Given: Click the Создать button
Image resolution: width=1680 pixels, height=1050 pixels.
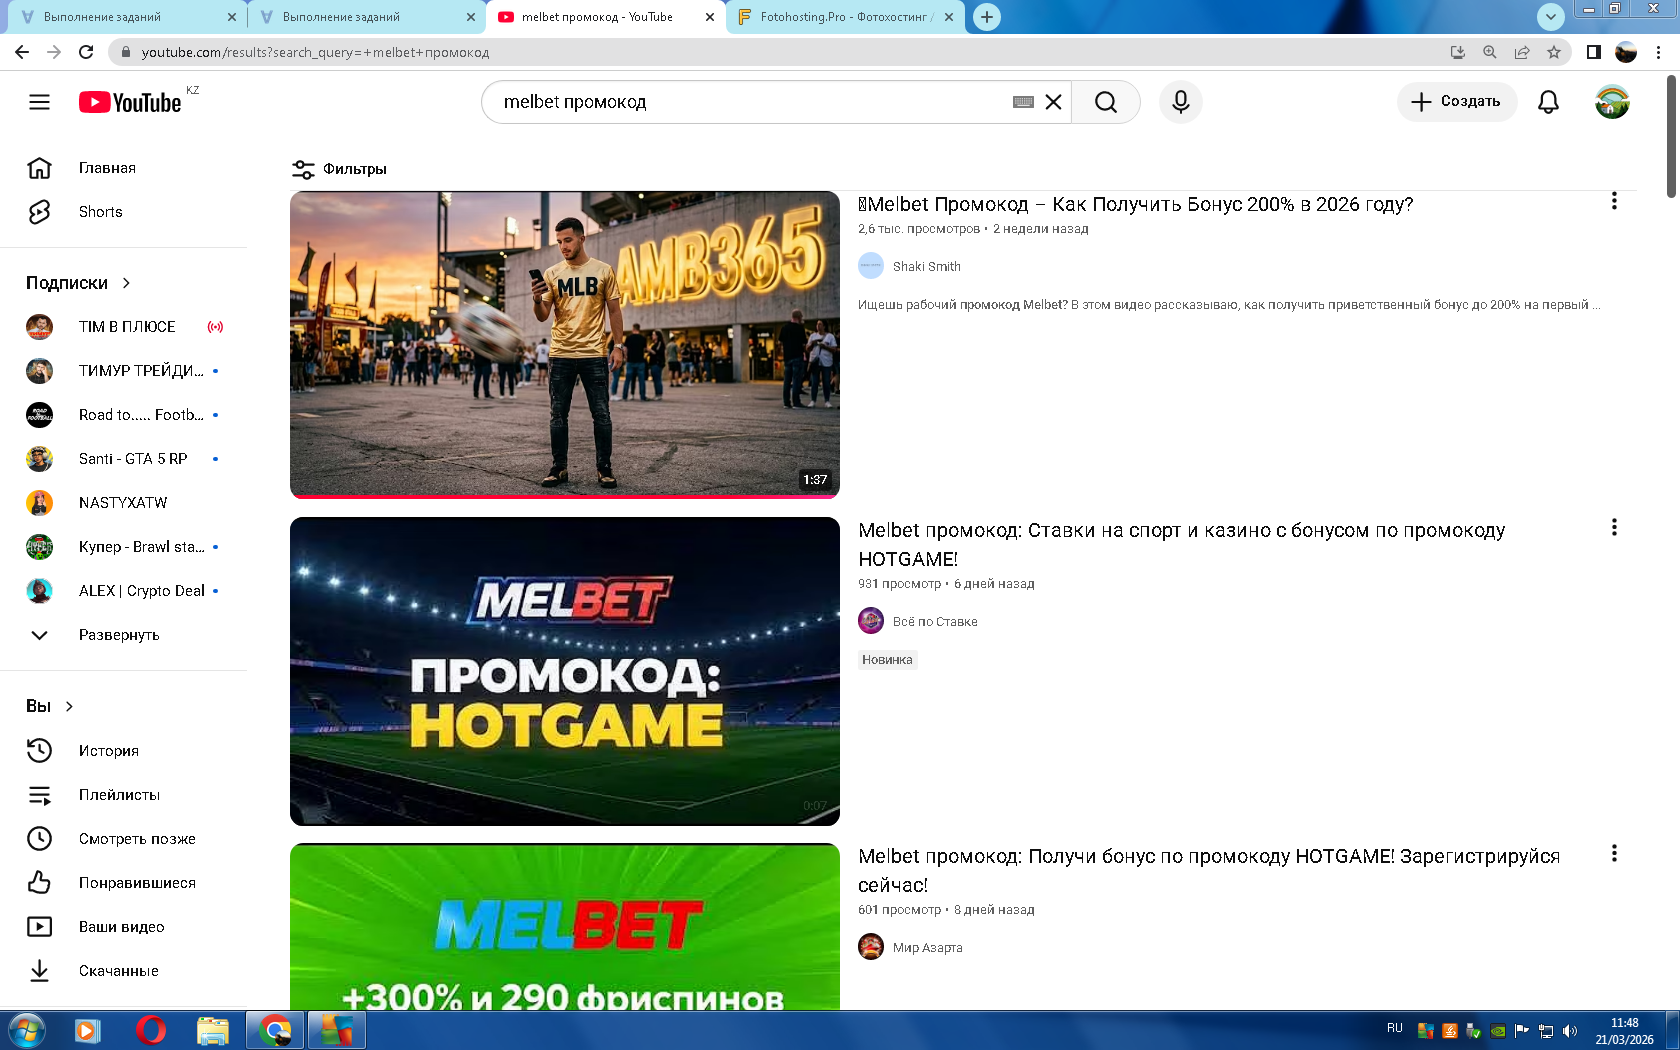Looking at the screenshot, I should 1456,102.
